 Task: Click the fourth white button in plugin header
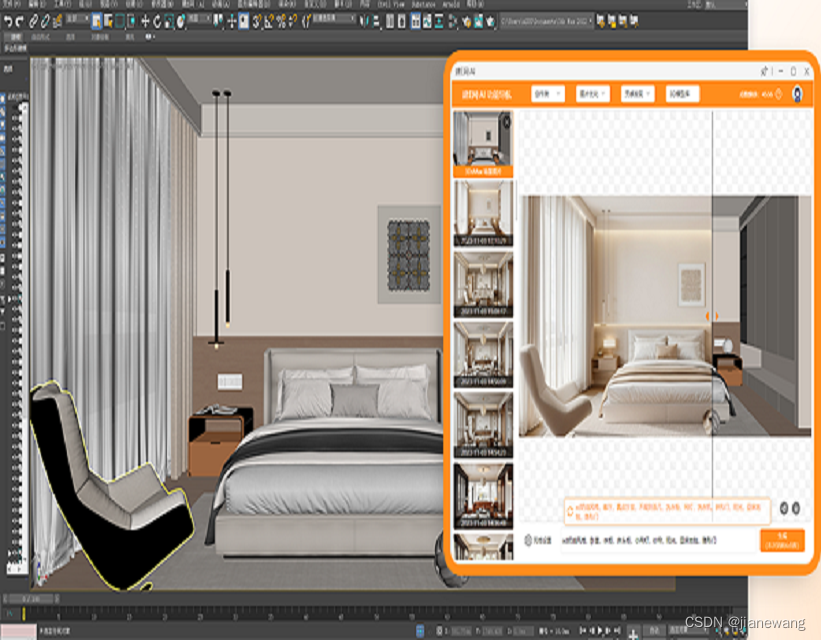[x=682, y=94]
